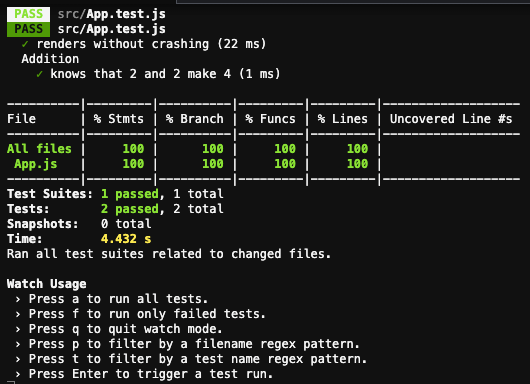Image resolution: width=530 pixels, height=384 pixels.
Task: Select the 'All files' coverage row label
Action: pos(39,149)
